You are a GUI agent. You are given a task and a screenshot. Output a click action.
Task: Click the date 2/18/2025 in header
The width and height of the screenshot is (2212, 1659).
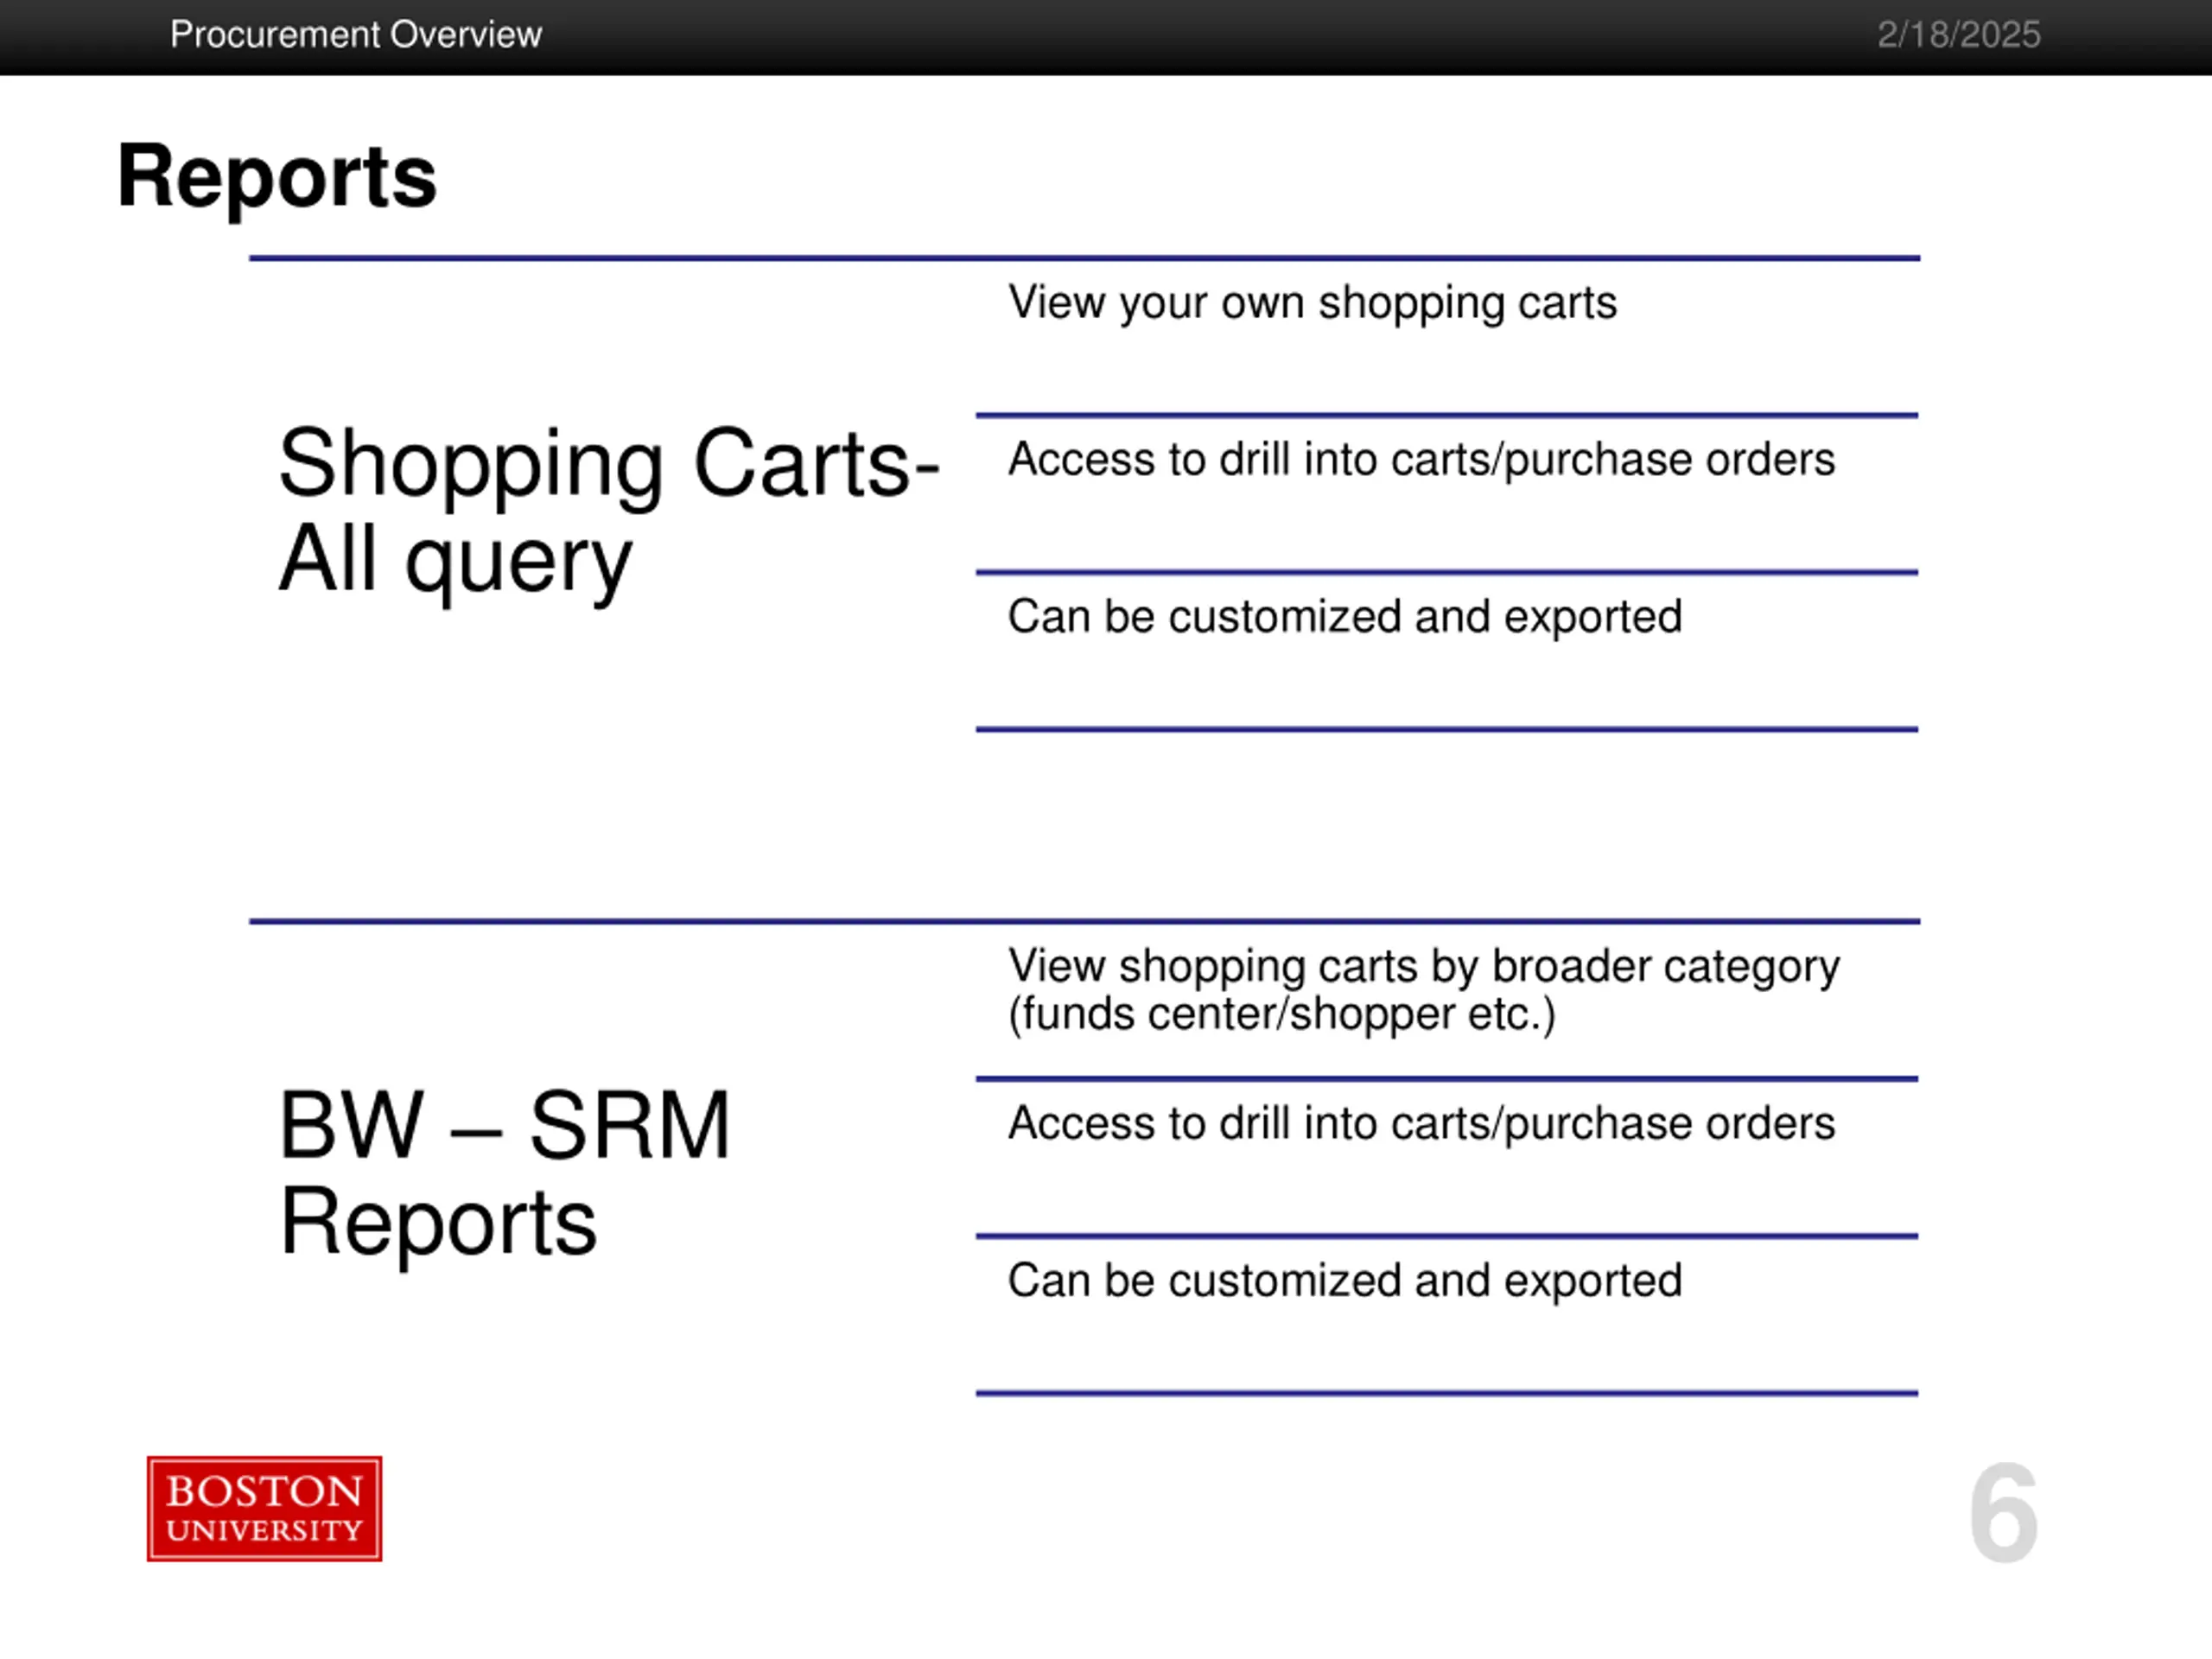point(1958,35)
